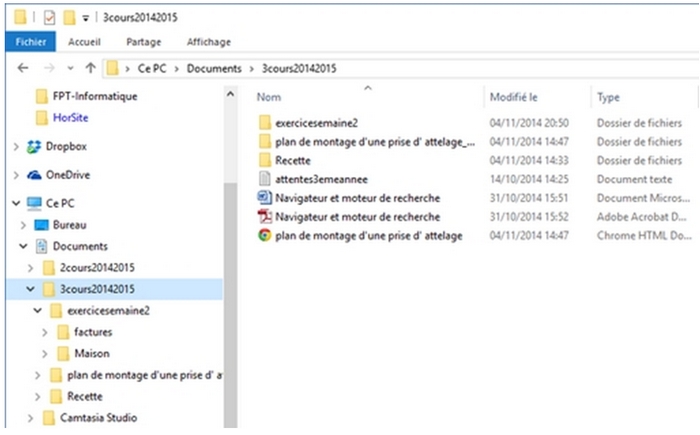Sort files by the Modifié le column header
700x435 pixels.
click(514, 97)
